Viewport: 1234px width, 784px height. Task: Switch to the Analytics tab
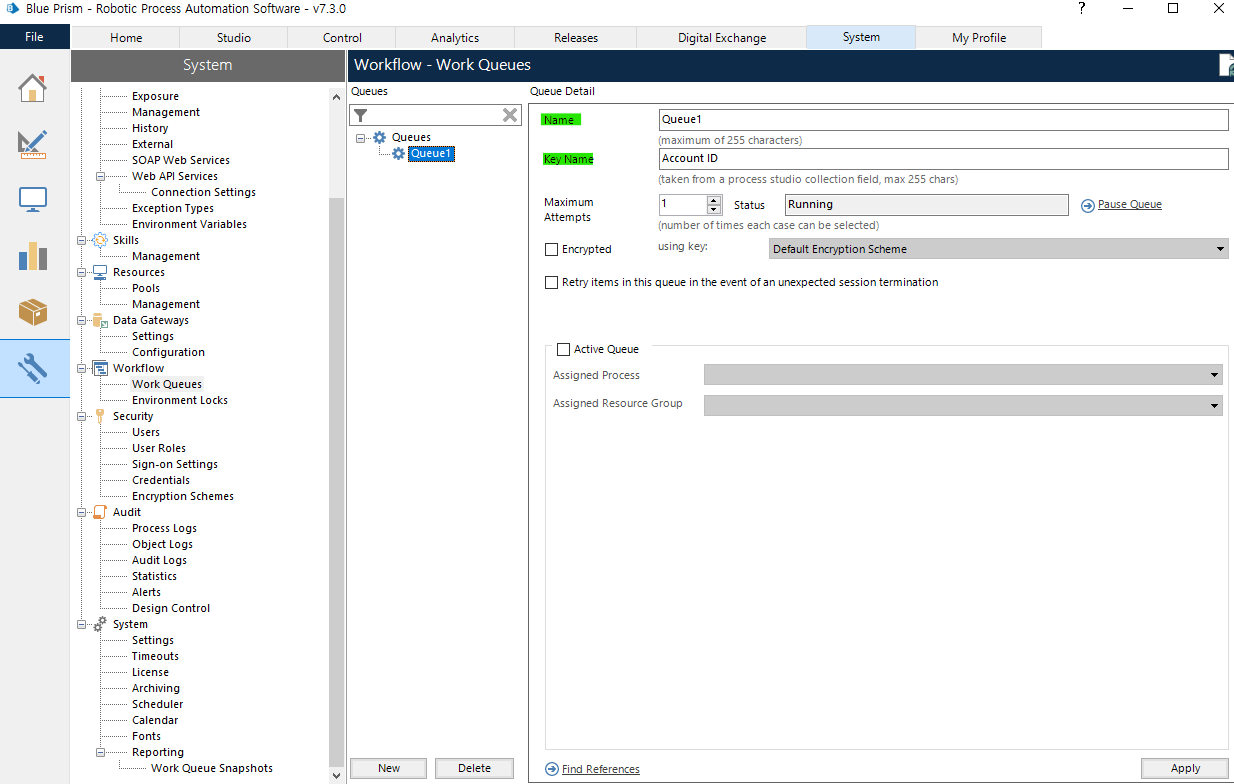pyautogui.click(x=455, y=38)
